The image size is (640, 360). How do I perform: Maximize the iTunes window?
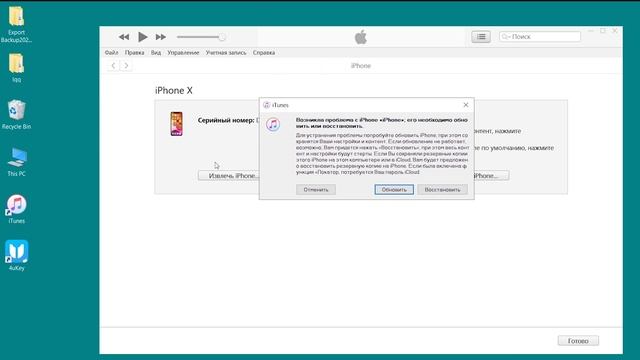click(x=602, y=31)
